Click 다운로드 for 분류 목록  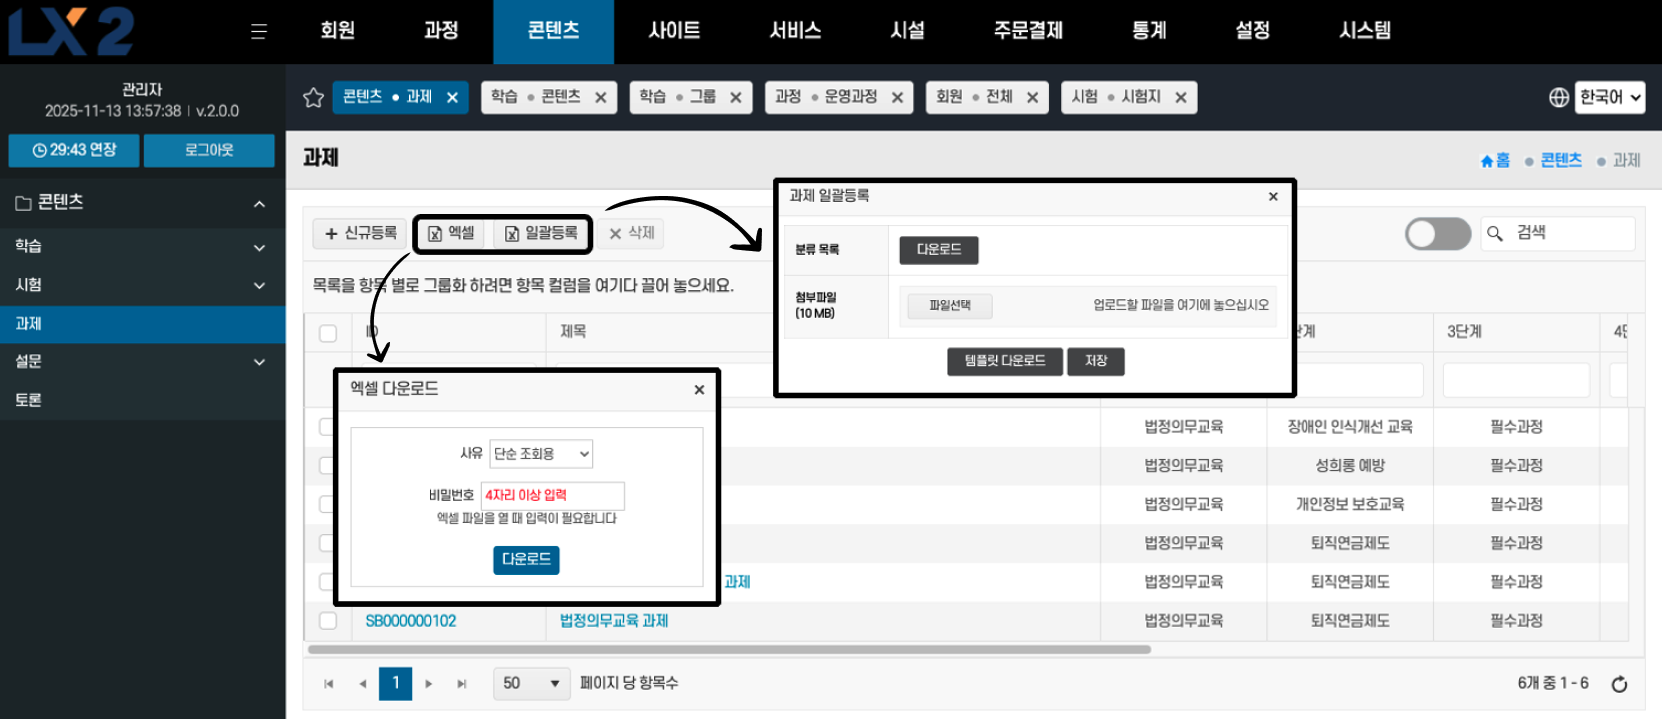click(x=939, y=250)
